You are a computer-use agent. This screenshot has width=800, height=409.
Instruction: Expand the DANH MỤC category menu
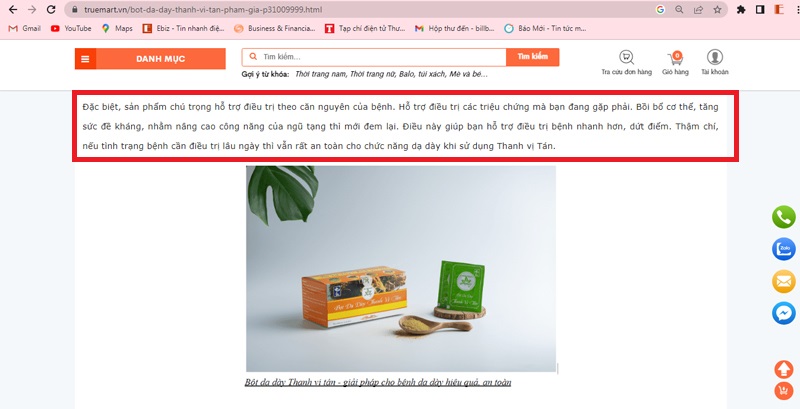pyautogui.click(x=150, y=59)
